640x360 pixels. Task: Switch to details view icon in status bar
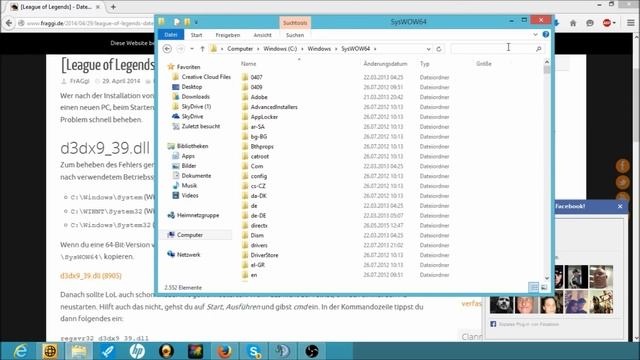(x=533, y=287)
